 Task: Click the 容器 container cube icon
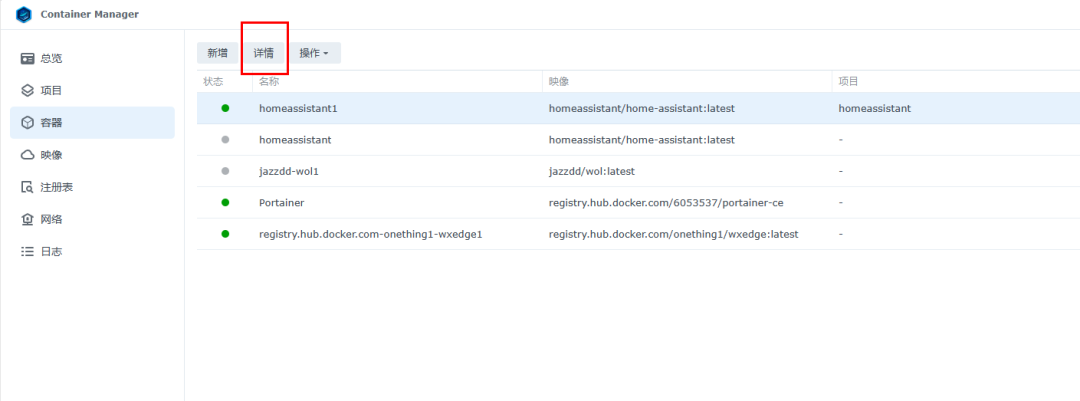click(27, 123)
